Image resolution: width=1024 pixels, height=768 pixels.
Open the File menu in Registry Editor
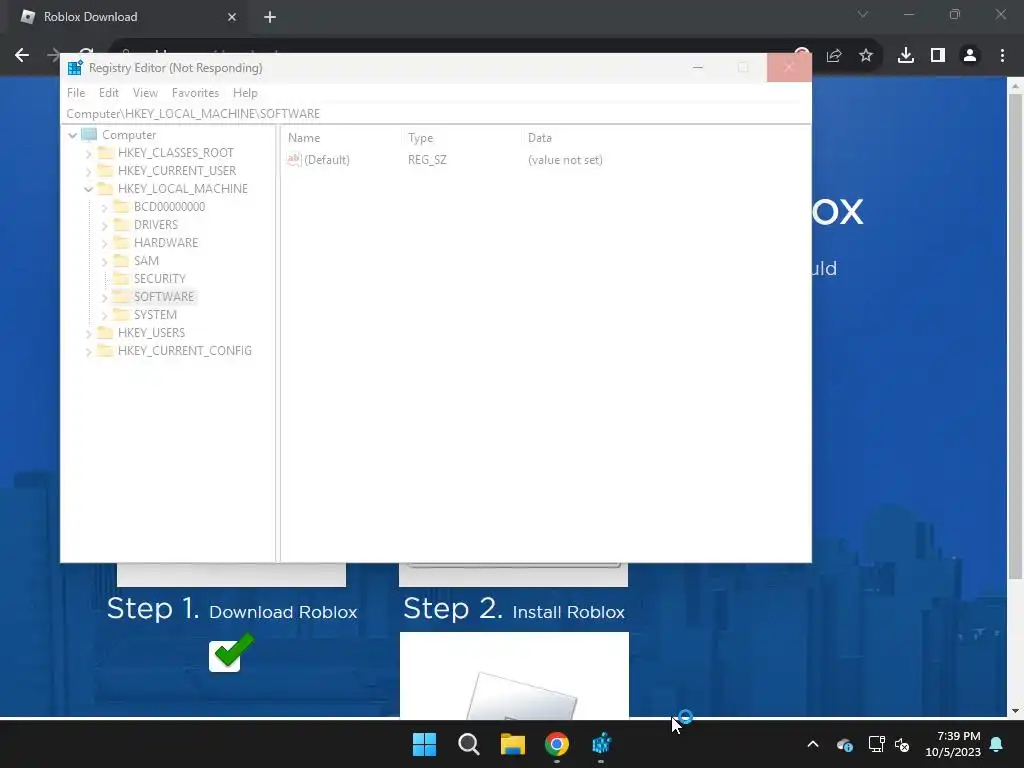(76, 93)
